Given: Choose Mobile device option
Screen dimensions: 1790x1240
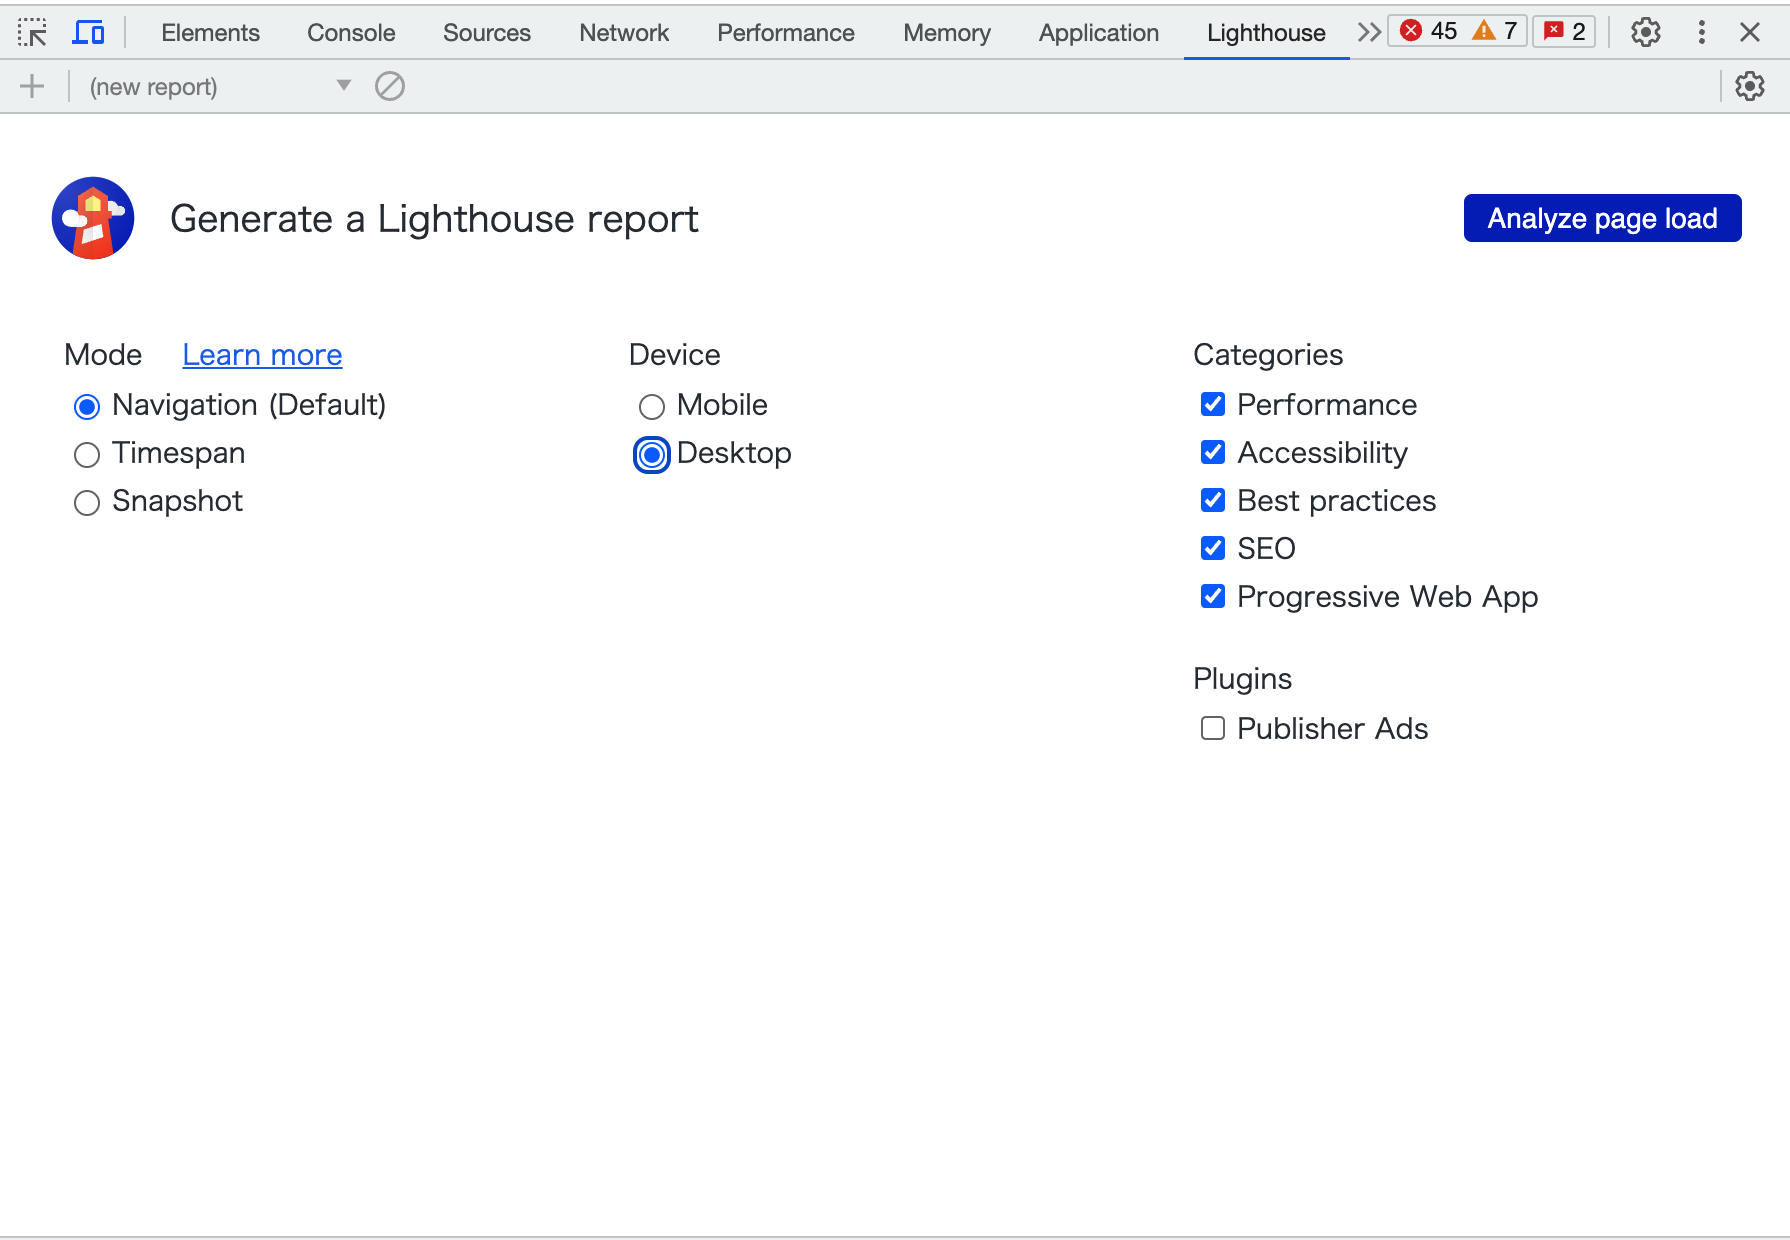Looking at the screenshot, I should tap(652, 406).
